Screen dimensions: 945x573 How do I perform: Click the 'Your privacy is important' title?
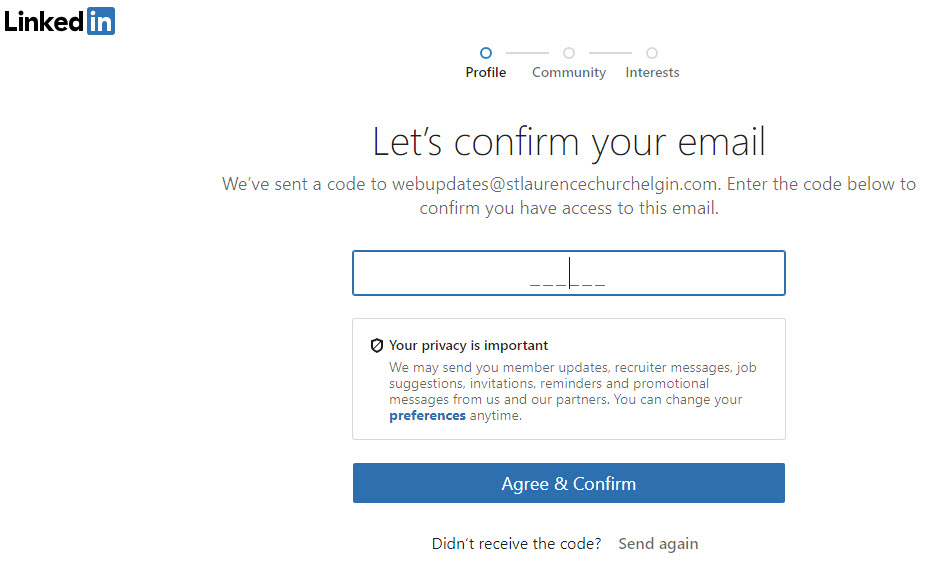(468, 345)
